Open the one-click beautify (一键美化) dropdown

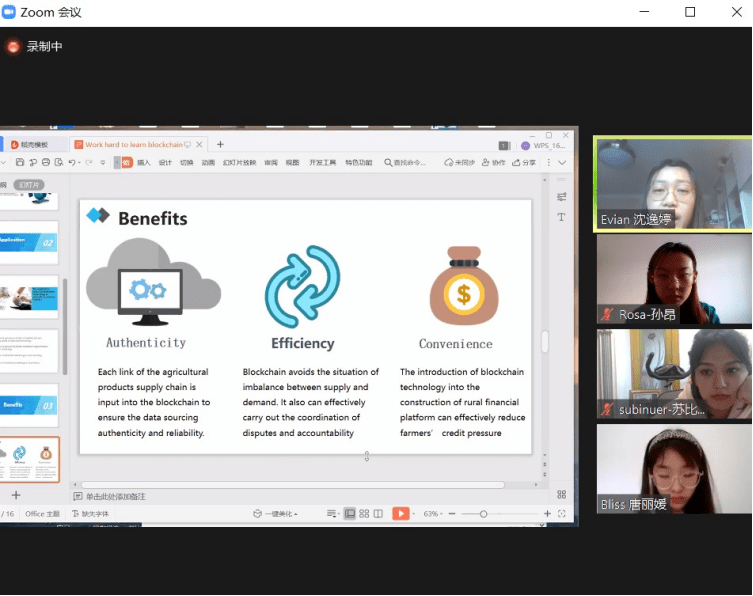tap(278, 513)
